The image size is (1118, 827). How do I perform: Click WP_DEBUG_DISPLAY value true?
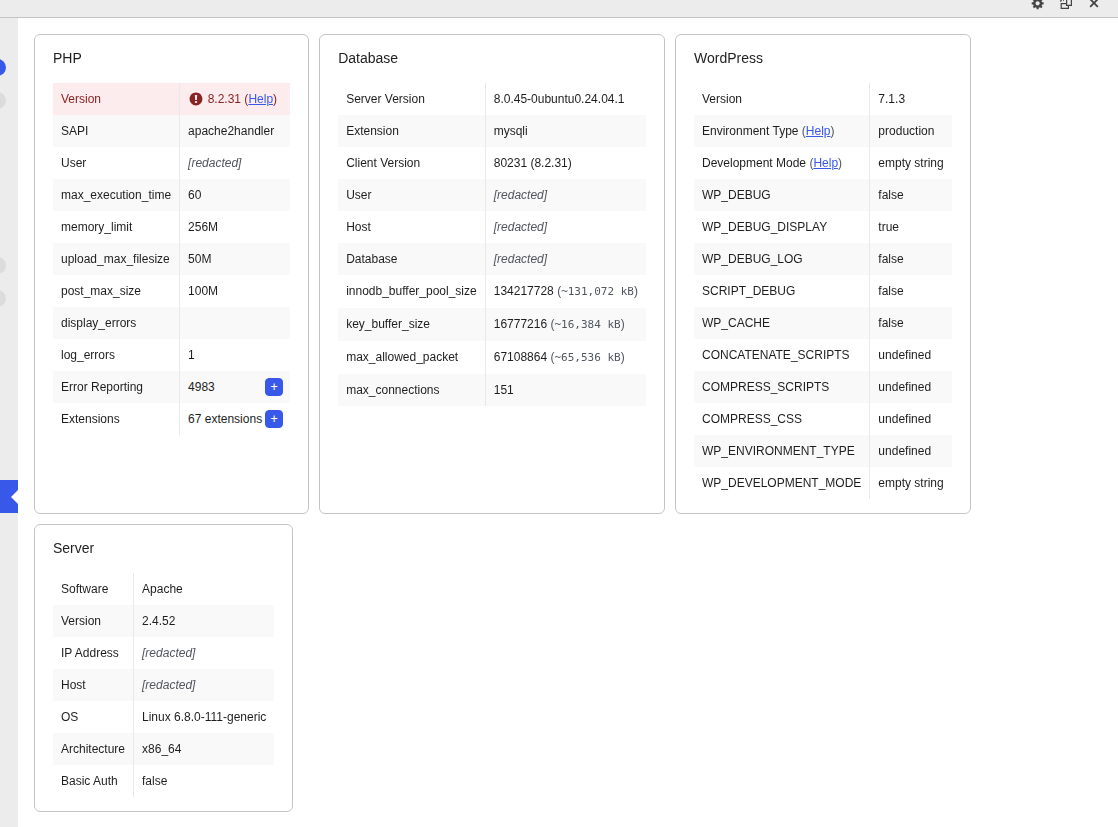(x=888, y=227)
